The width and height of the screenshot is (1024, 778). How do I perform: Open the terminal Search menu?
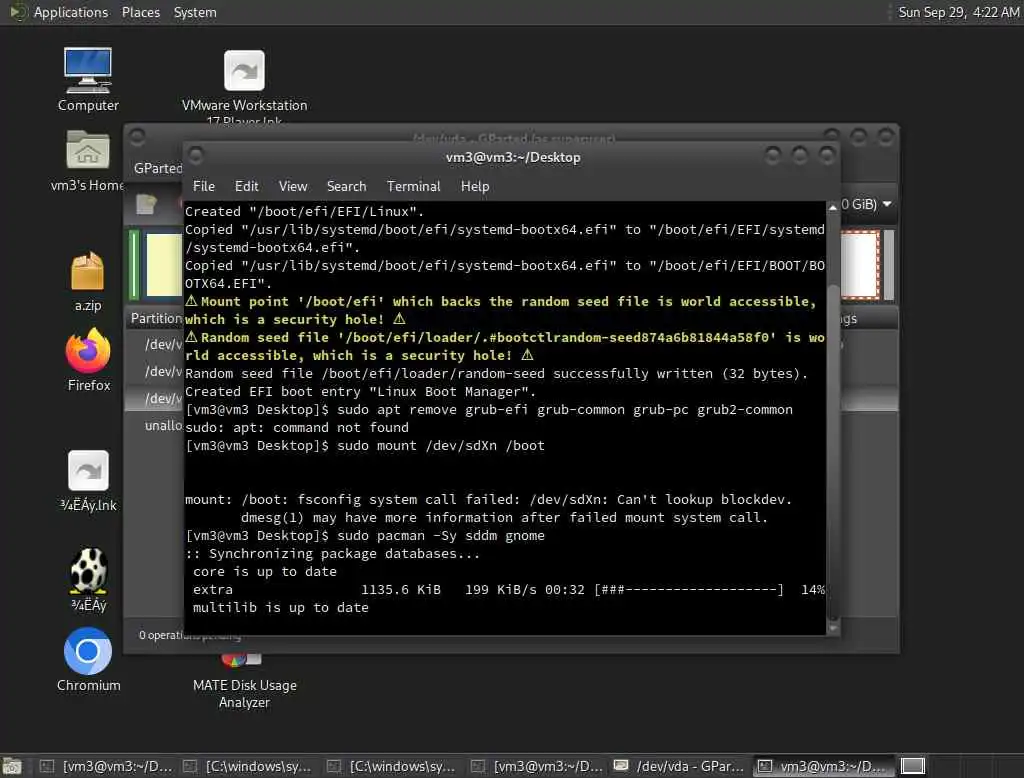346,186
